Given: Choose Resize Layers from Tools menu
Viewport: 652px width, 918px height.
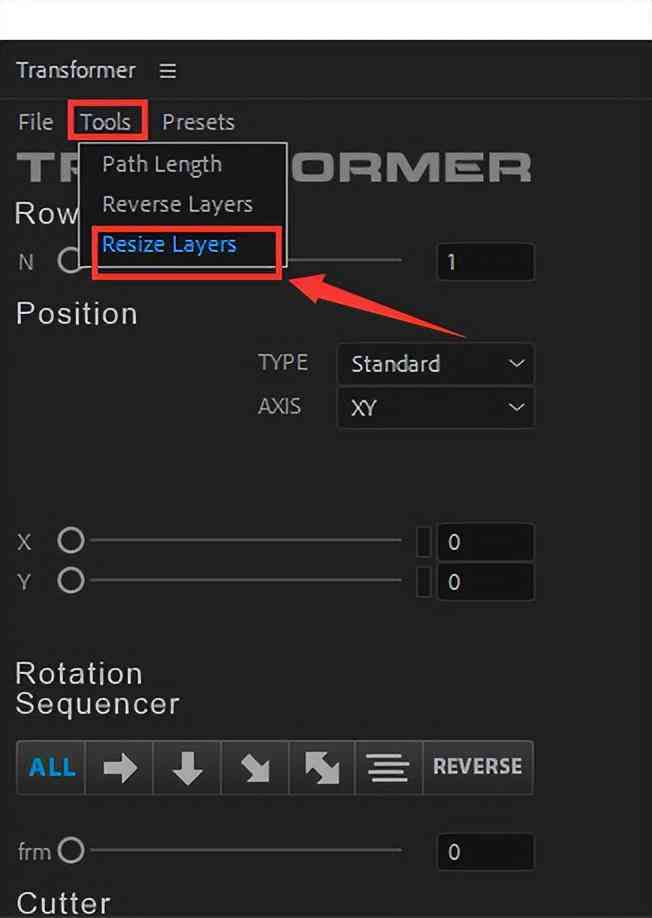Looking at the screenshot, I should pos(169,244).
